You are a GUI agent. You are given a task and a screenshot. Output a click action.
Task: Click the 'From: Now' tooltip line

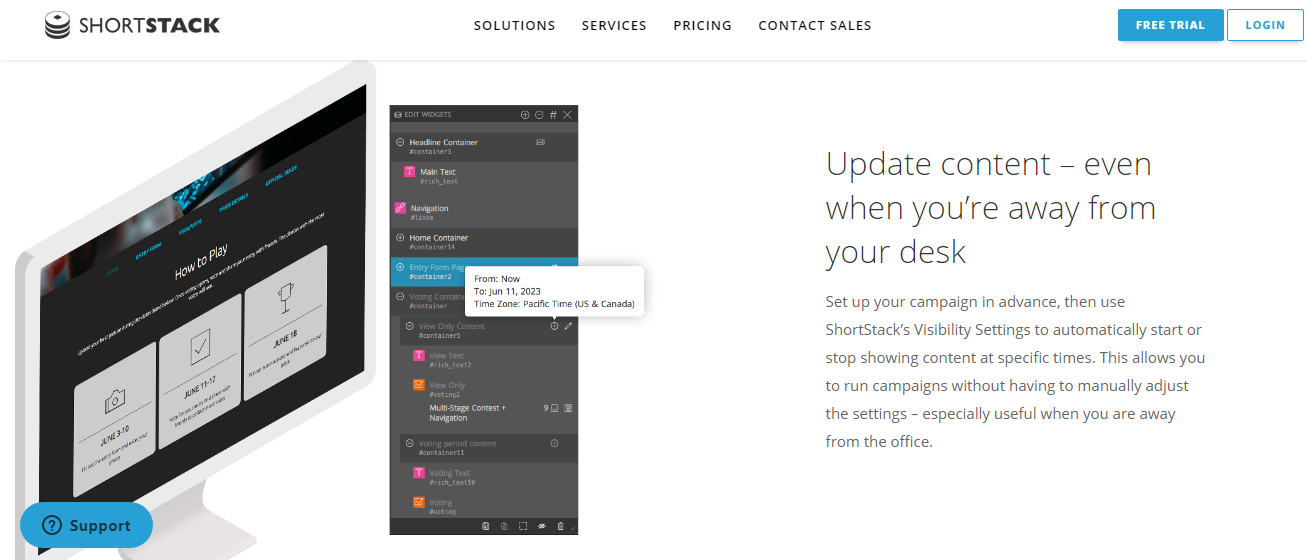pyautogui.click(x=497, y=279)
